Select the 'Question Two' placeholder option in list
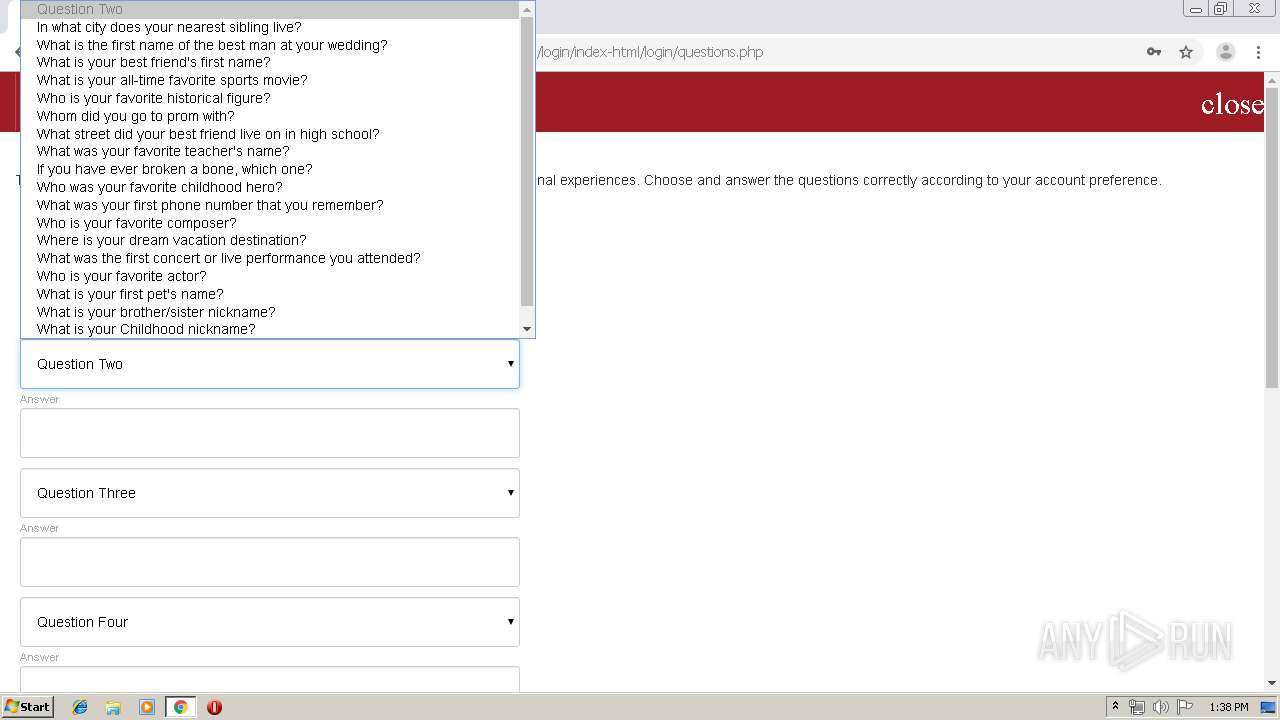Screen dimensions: 1280x720 point(271,9)
